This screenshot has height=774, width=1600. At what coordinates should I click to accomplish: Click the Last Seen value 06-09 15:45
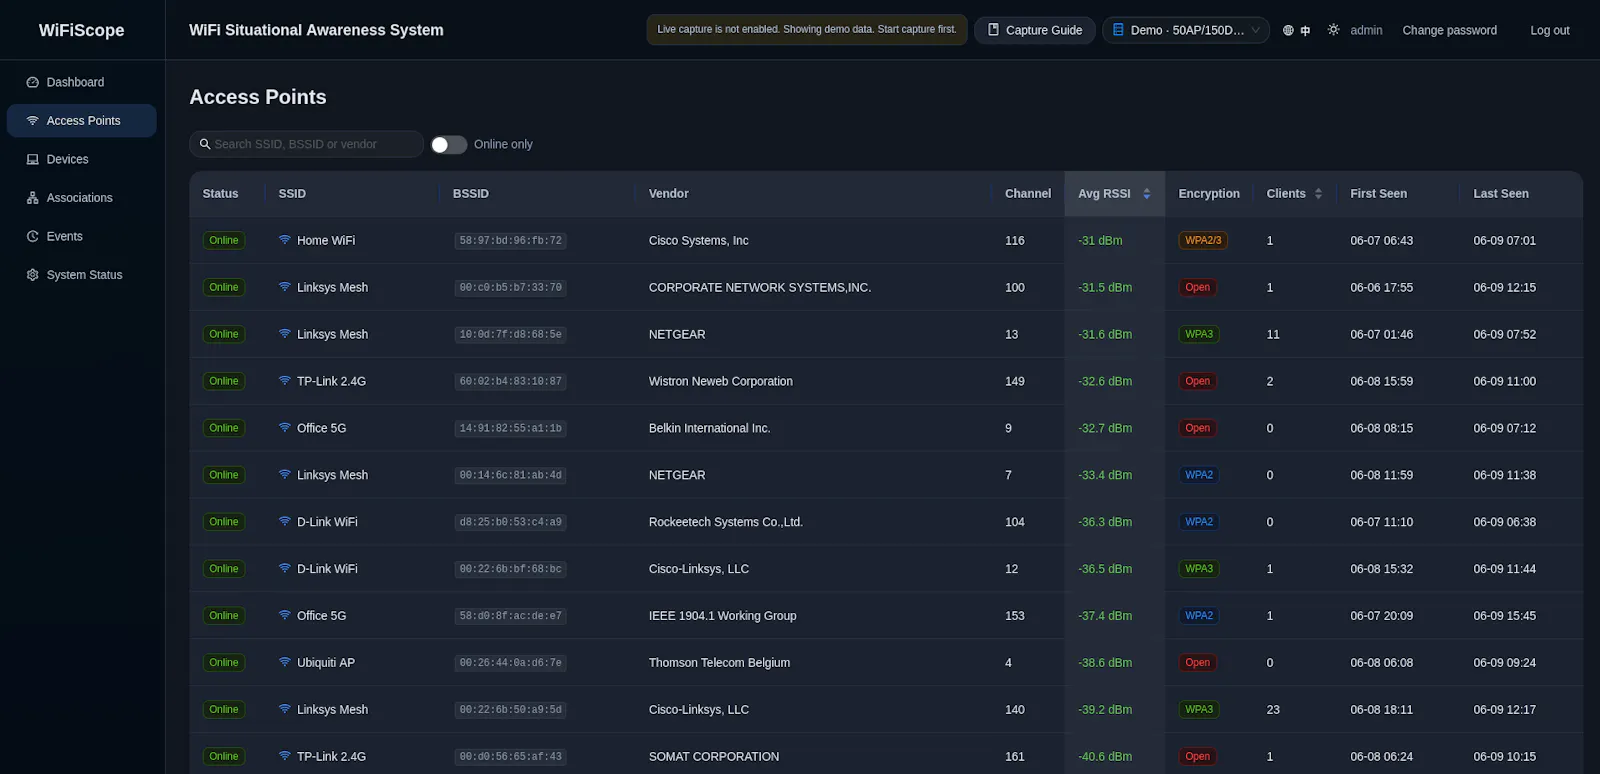1504,616
